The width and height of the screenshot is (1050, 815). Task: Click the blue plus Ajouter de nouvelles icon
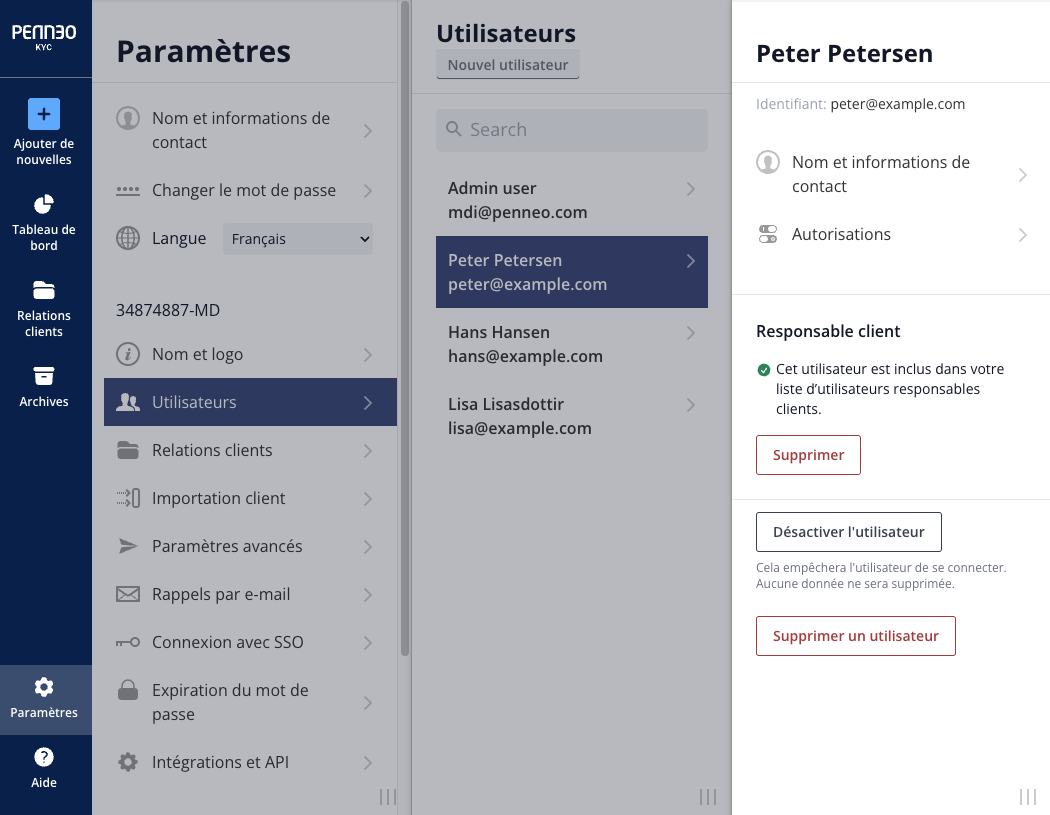click(x=44, y=114)
